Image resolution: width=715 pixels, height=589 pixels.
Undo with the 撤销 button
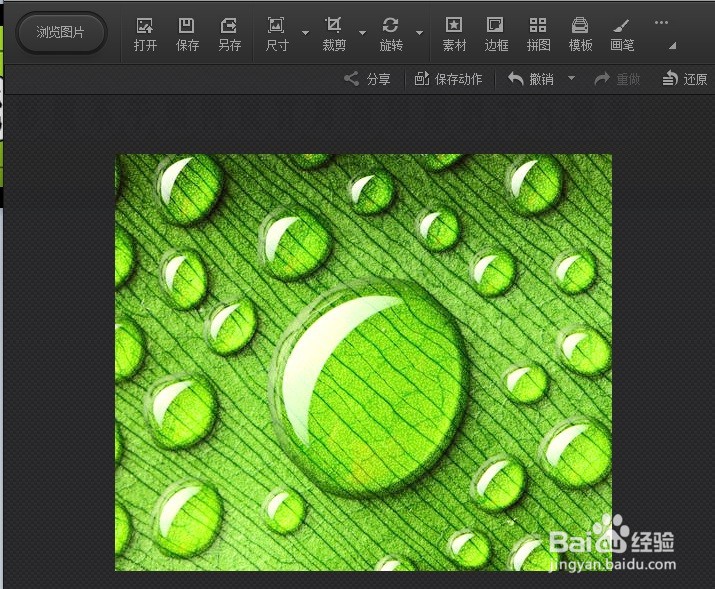pyautogui.click(x=531, y=79)
